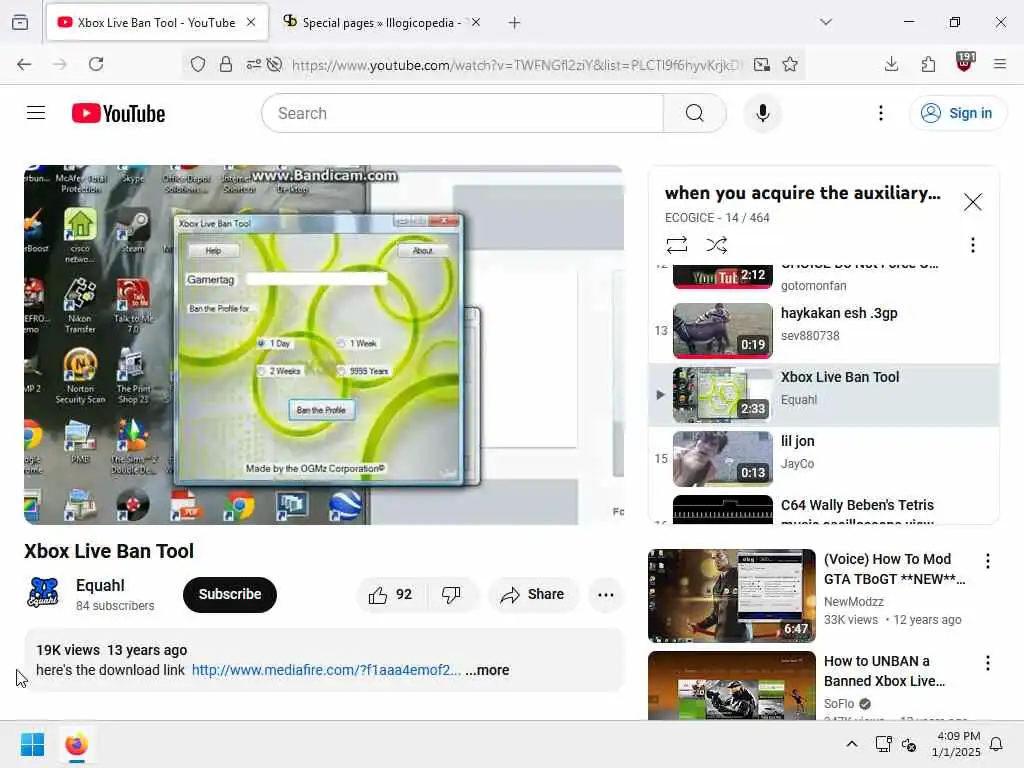This screenshot has width=1024, height=768.
Task: Open a new browser tab
Action: click(515, 23)
